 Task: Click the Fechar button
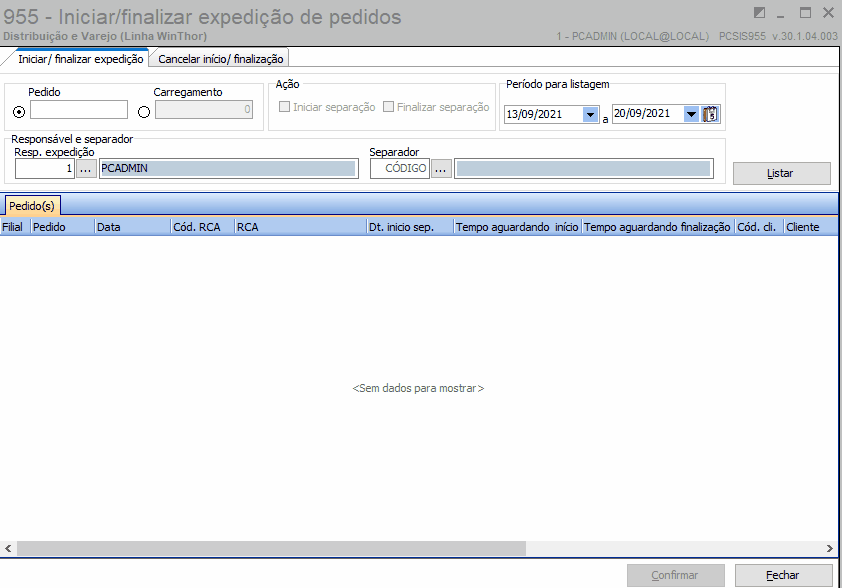(783, 575)
